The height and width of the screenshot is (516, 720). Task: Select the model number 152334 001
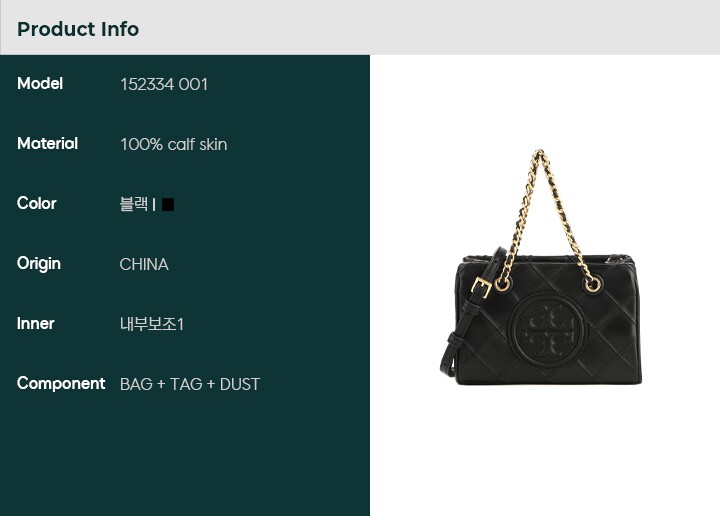coord(164,84)
